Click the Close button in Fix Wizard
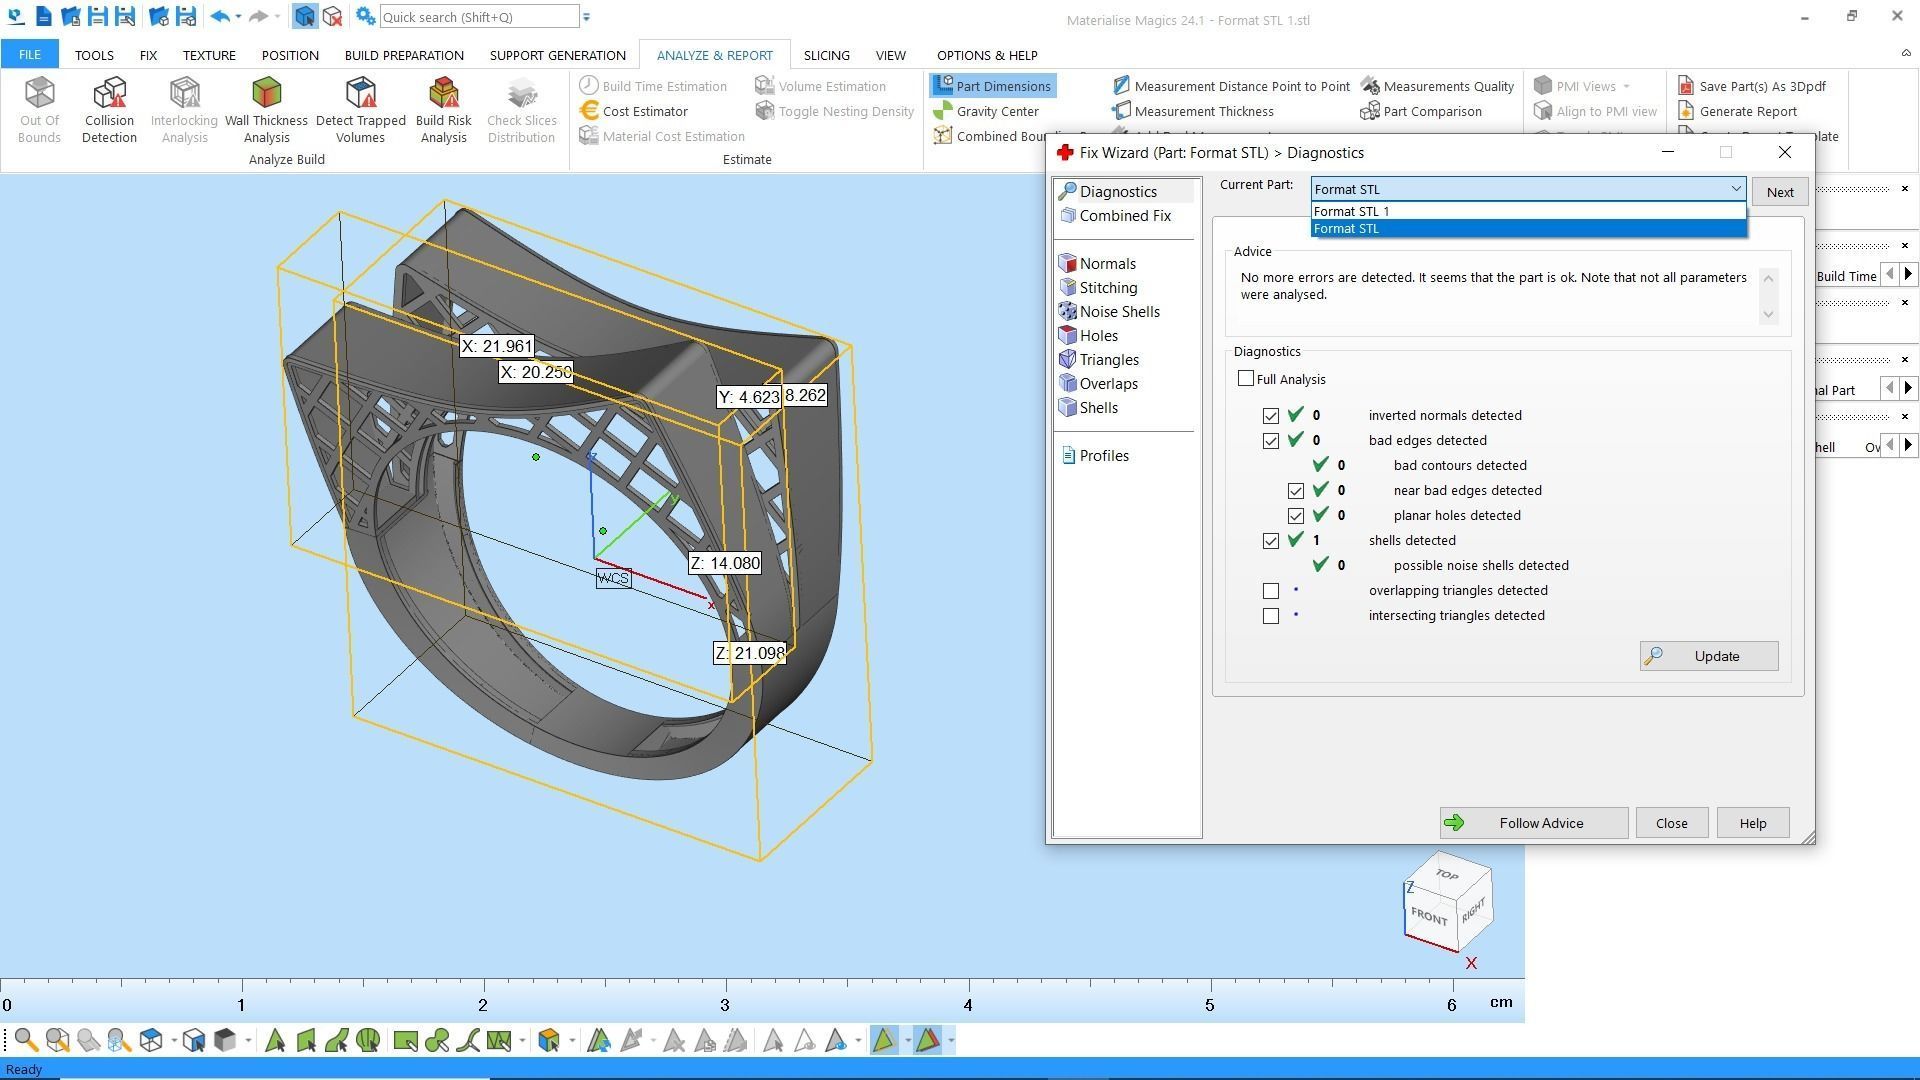Image resolution: width=1920 pixels, height=1080 pixels. click(x=1672, y=823)
